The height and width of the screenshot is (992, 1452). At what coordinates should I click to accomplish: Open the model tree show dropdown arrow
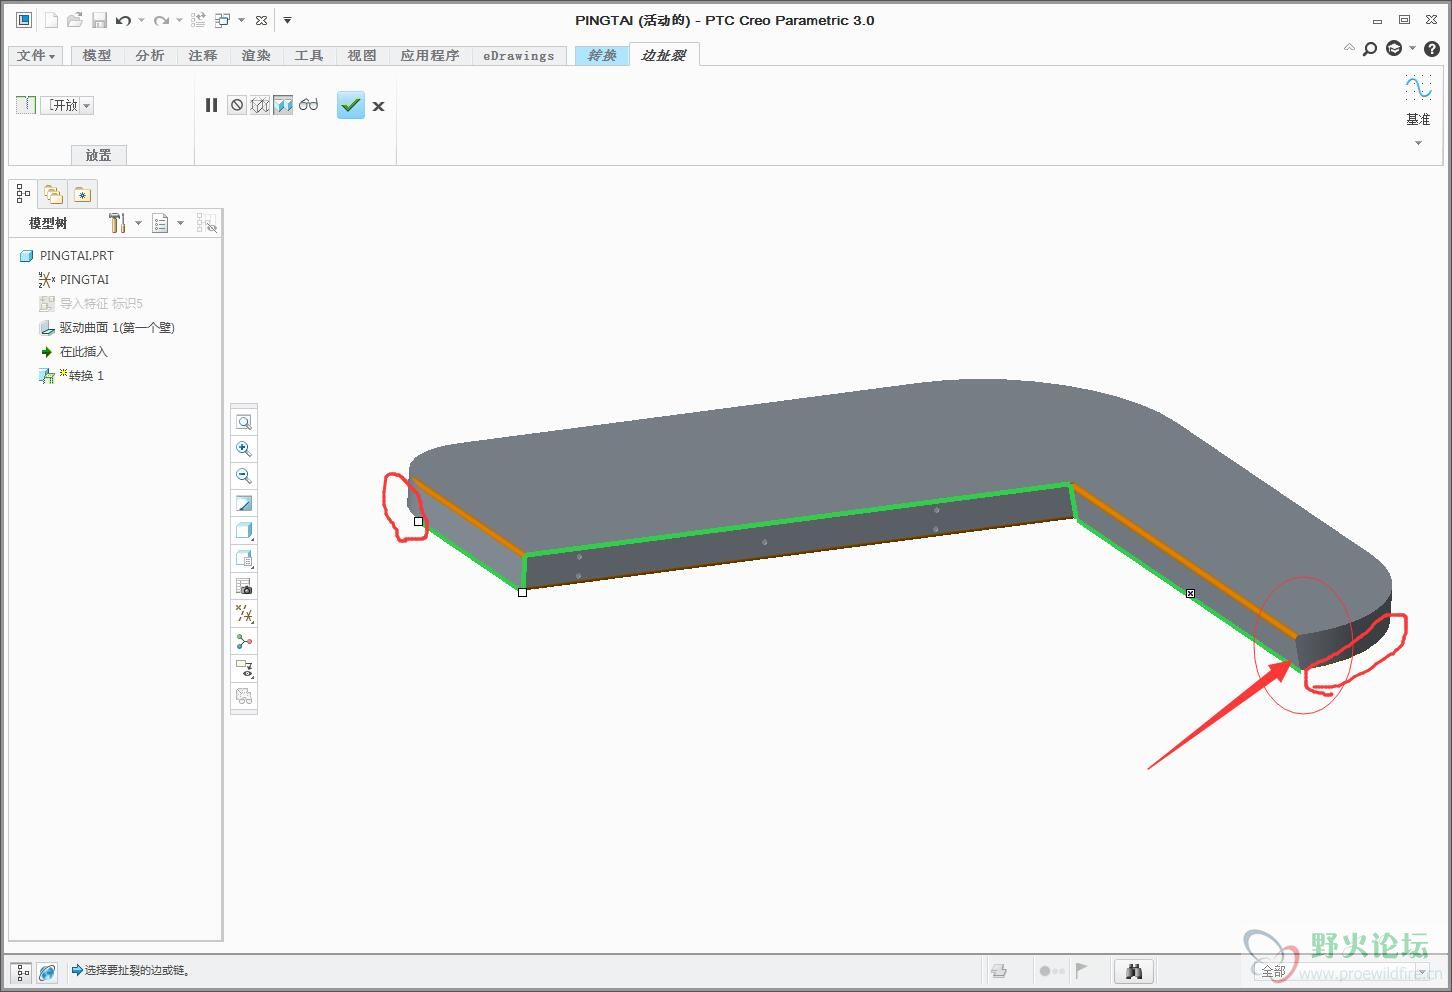(x=180, y=223)
